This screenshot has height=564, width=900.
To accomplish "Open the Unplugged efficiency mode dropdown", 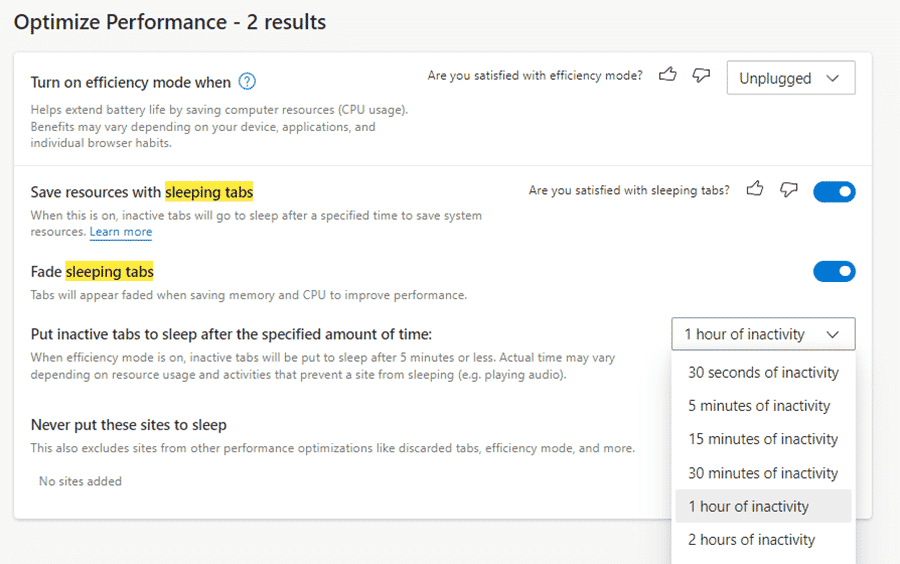I will click(789, 78).
